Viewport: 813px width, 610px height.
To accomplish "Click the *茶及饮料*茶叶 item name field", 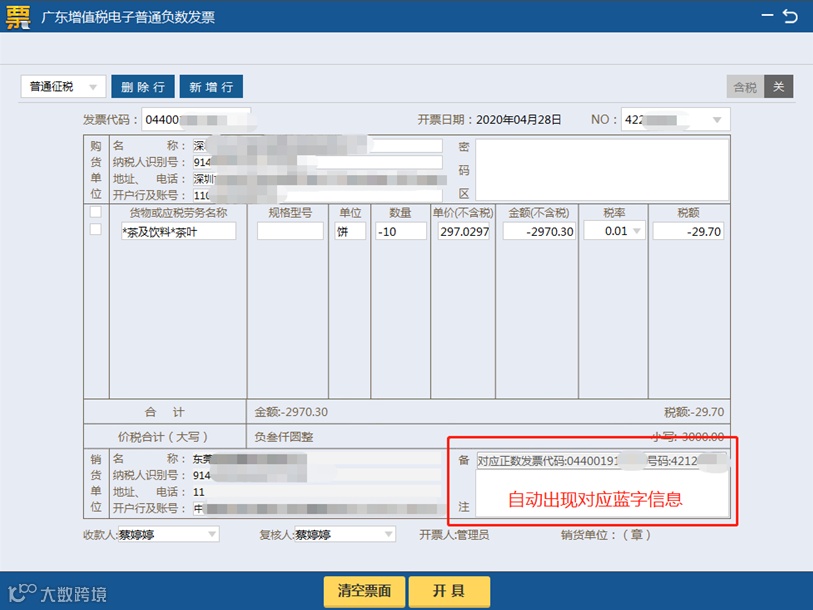I will 178,231.
